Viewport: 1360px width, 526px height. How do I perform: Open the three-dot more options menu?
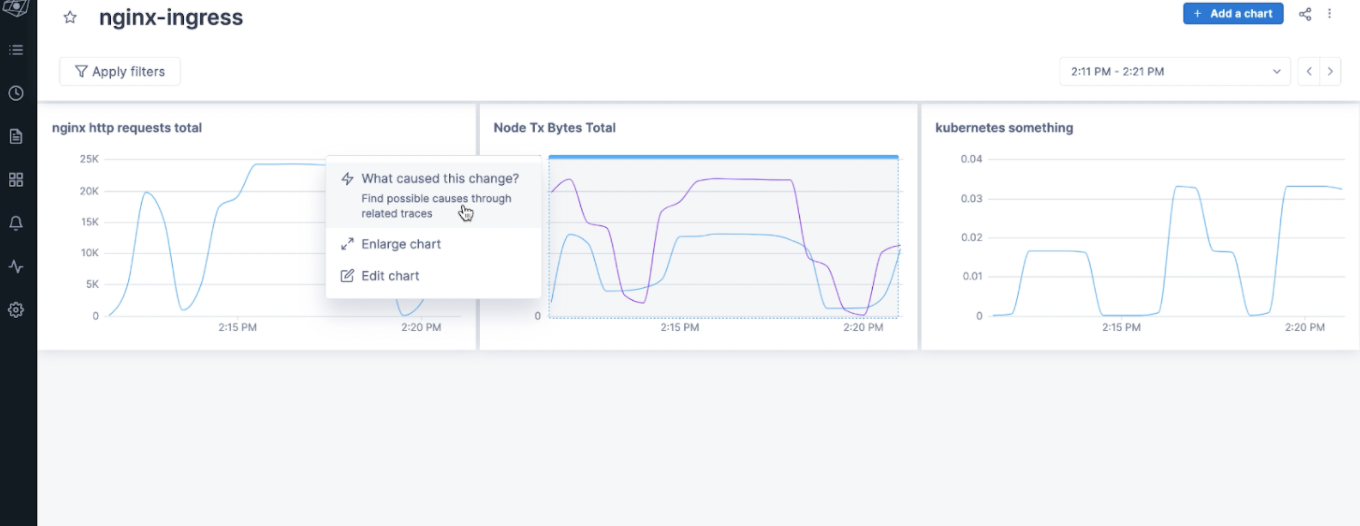[1330, 14]
